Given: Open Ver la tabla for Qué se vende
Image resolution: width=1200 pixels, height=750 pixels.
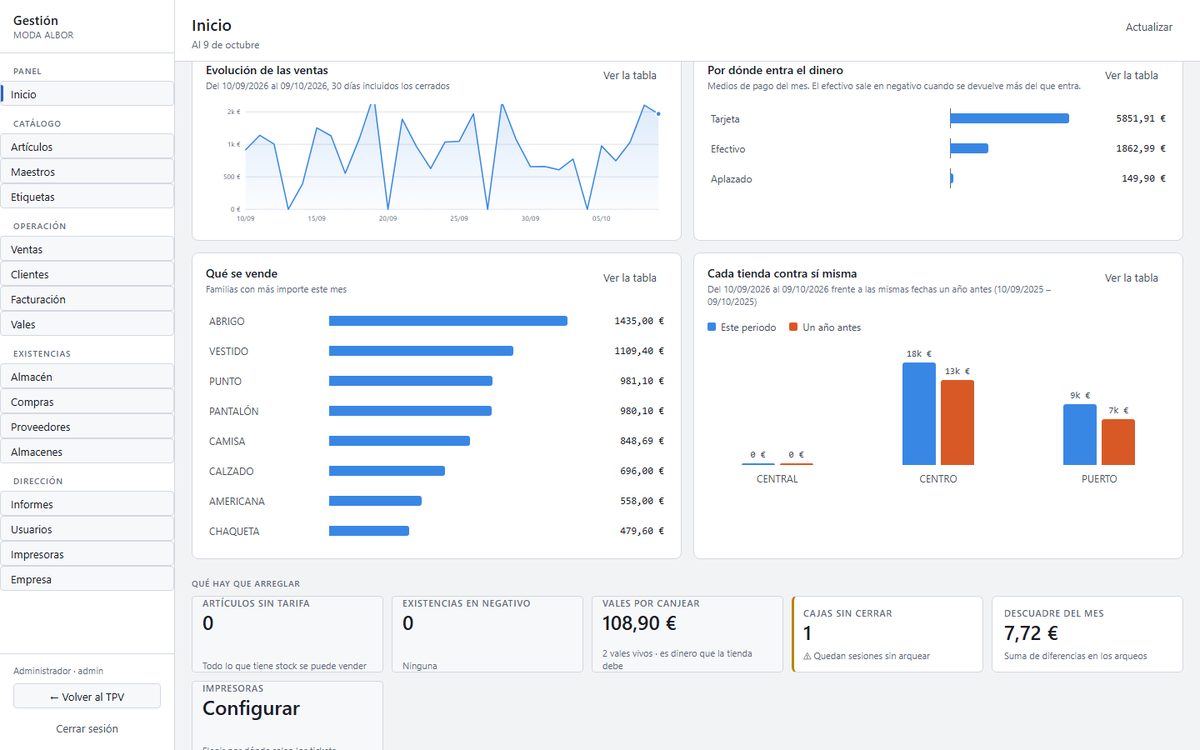Looking at the screenshot, I should [630, 278].
